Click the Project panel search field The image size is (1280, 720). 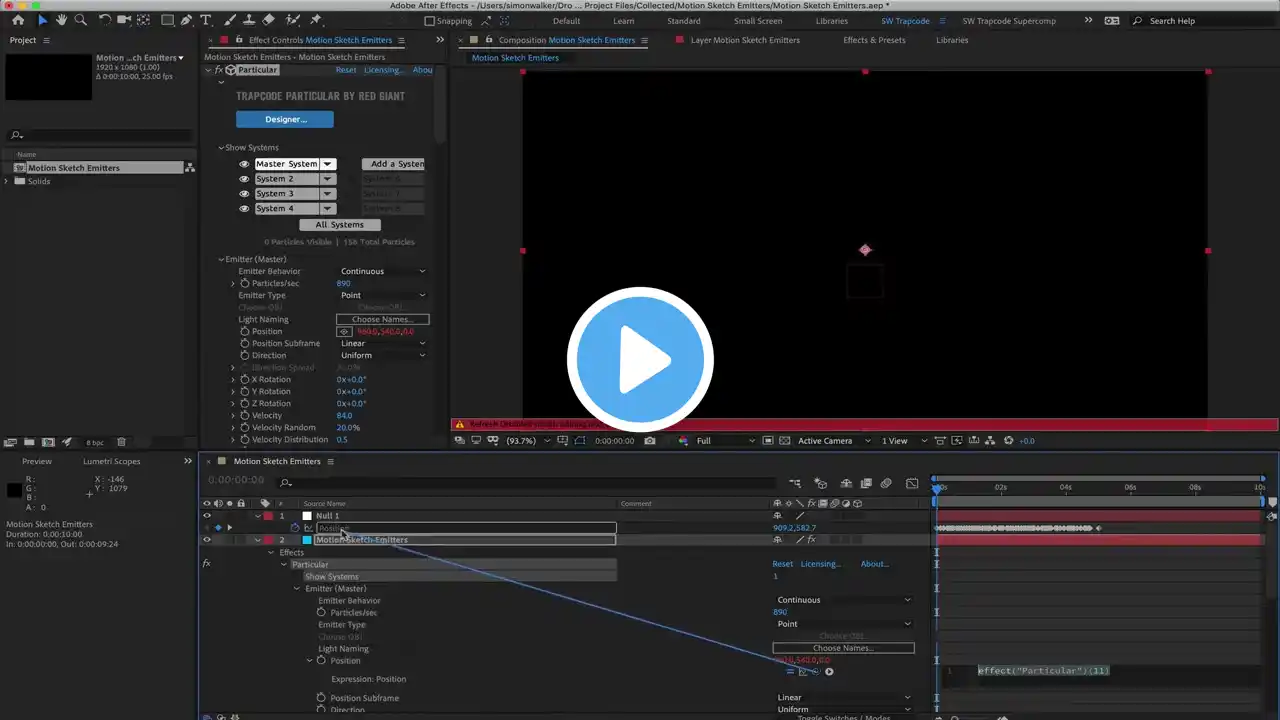(x=100, y=135)
